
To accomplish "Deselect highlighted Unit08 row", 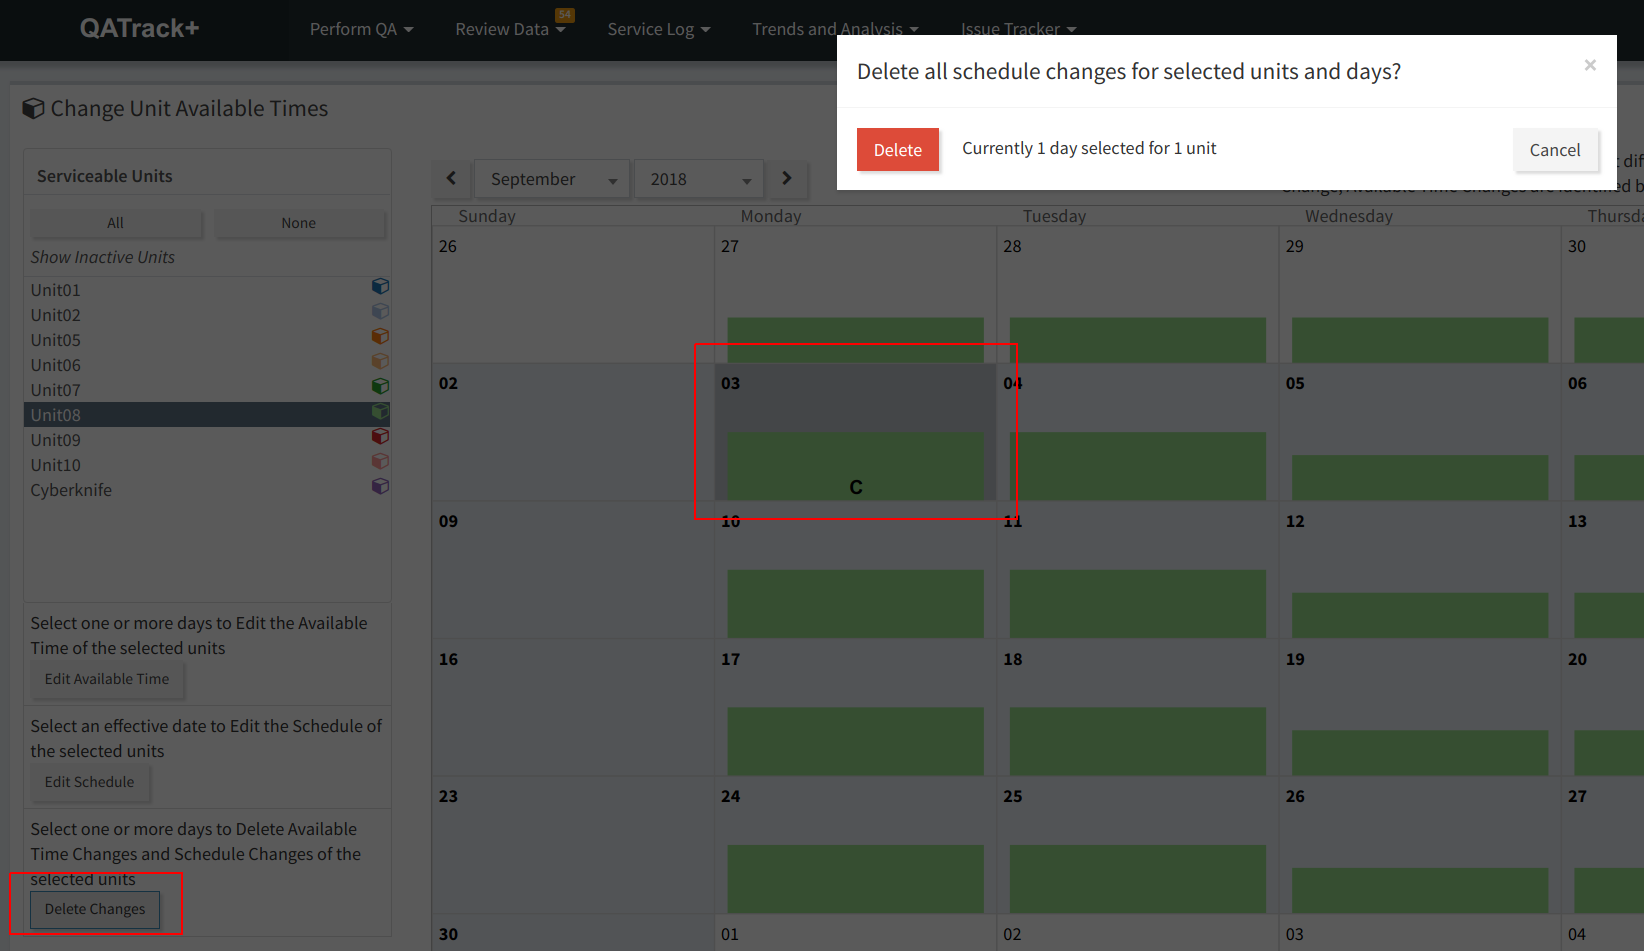I will pyautogui.click(x=207, y=415).
